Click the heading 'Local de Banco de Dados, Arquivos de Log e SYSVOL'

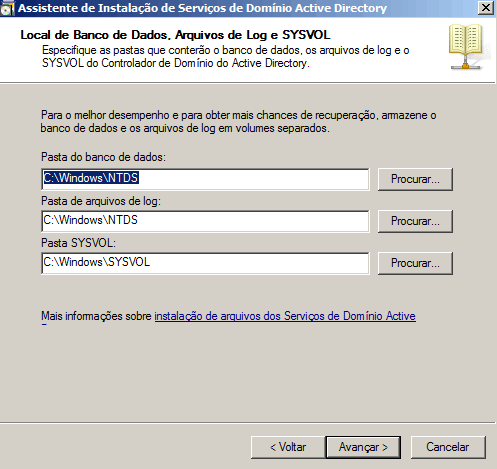pos(175,35)
